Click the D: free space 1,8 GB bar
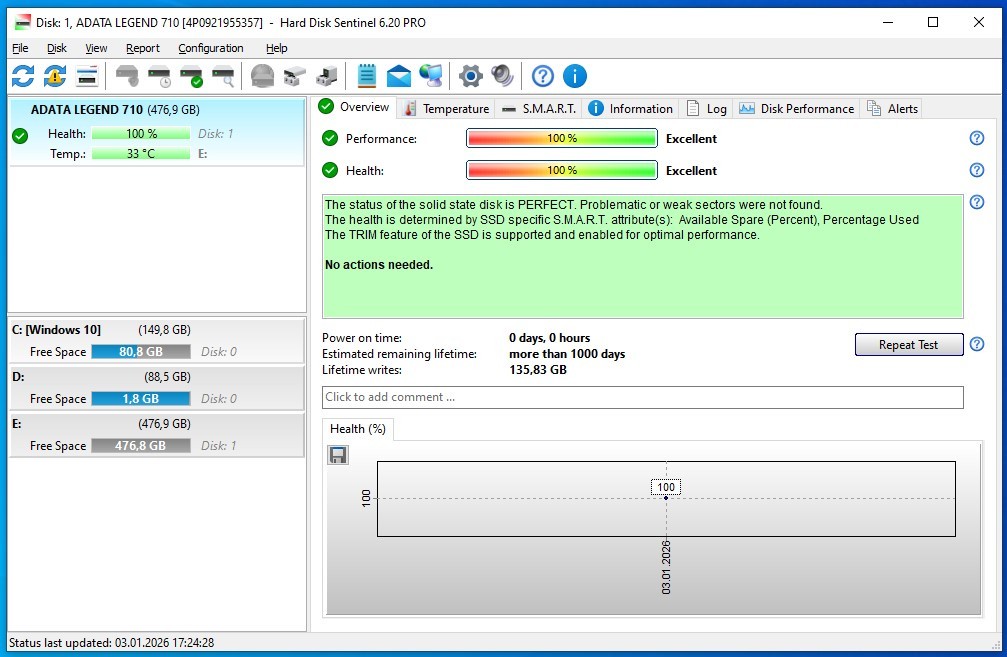Viewport: 1007px width, 657px height. point(141,398)
